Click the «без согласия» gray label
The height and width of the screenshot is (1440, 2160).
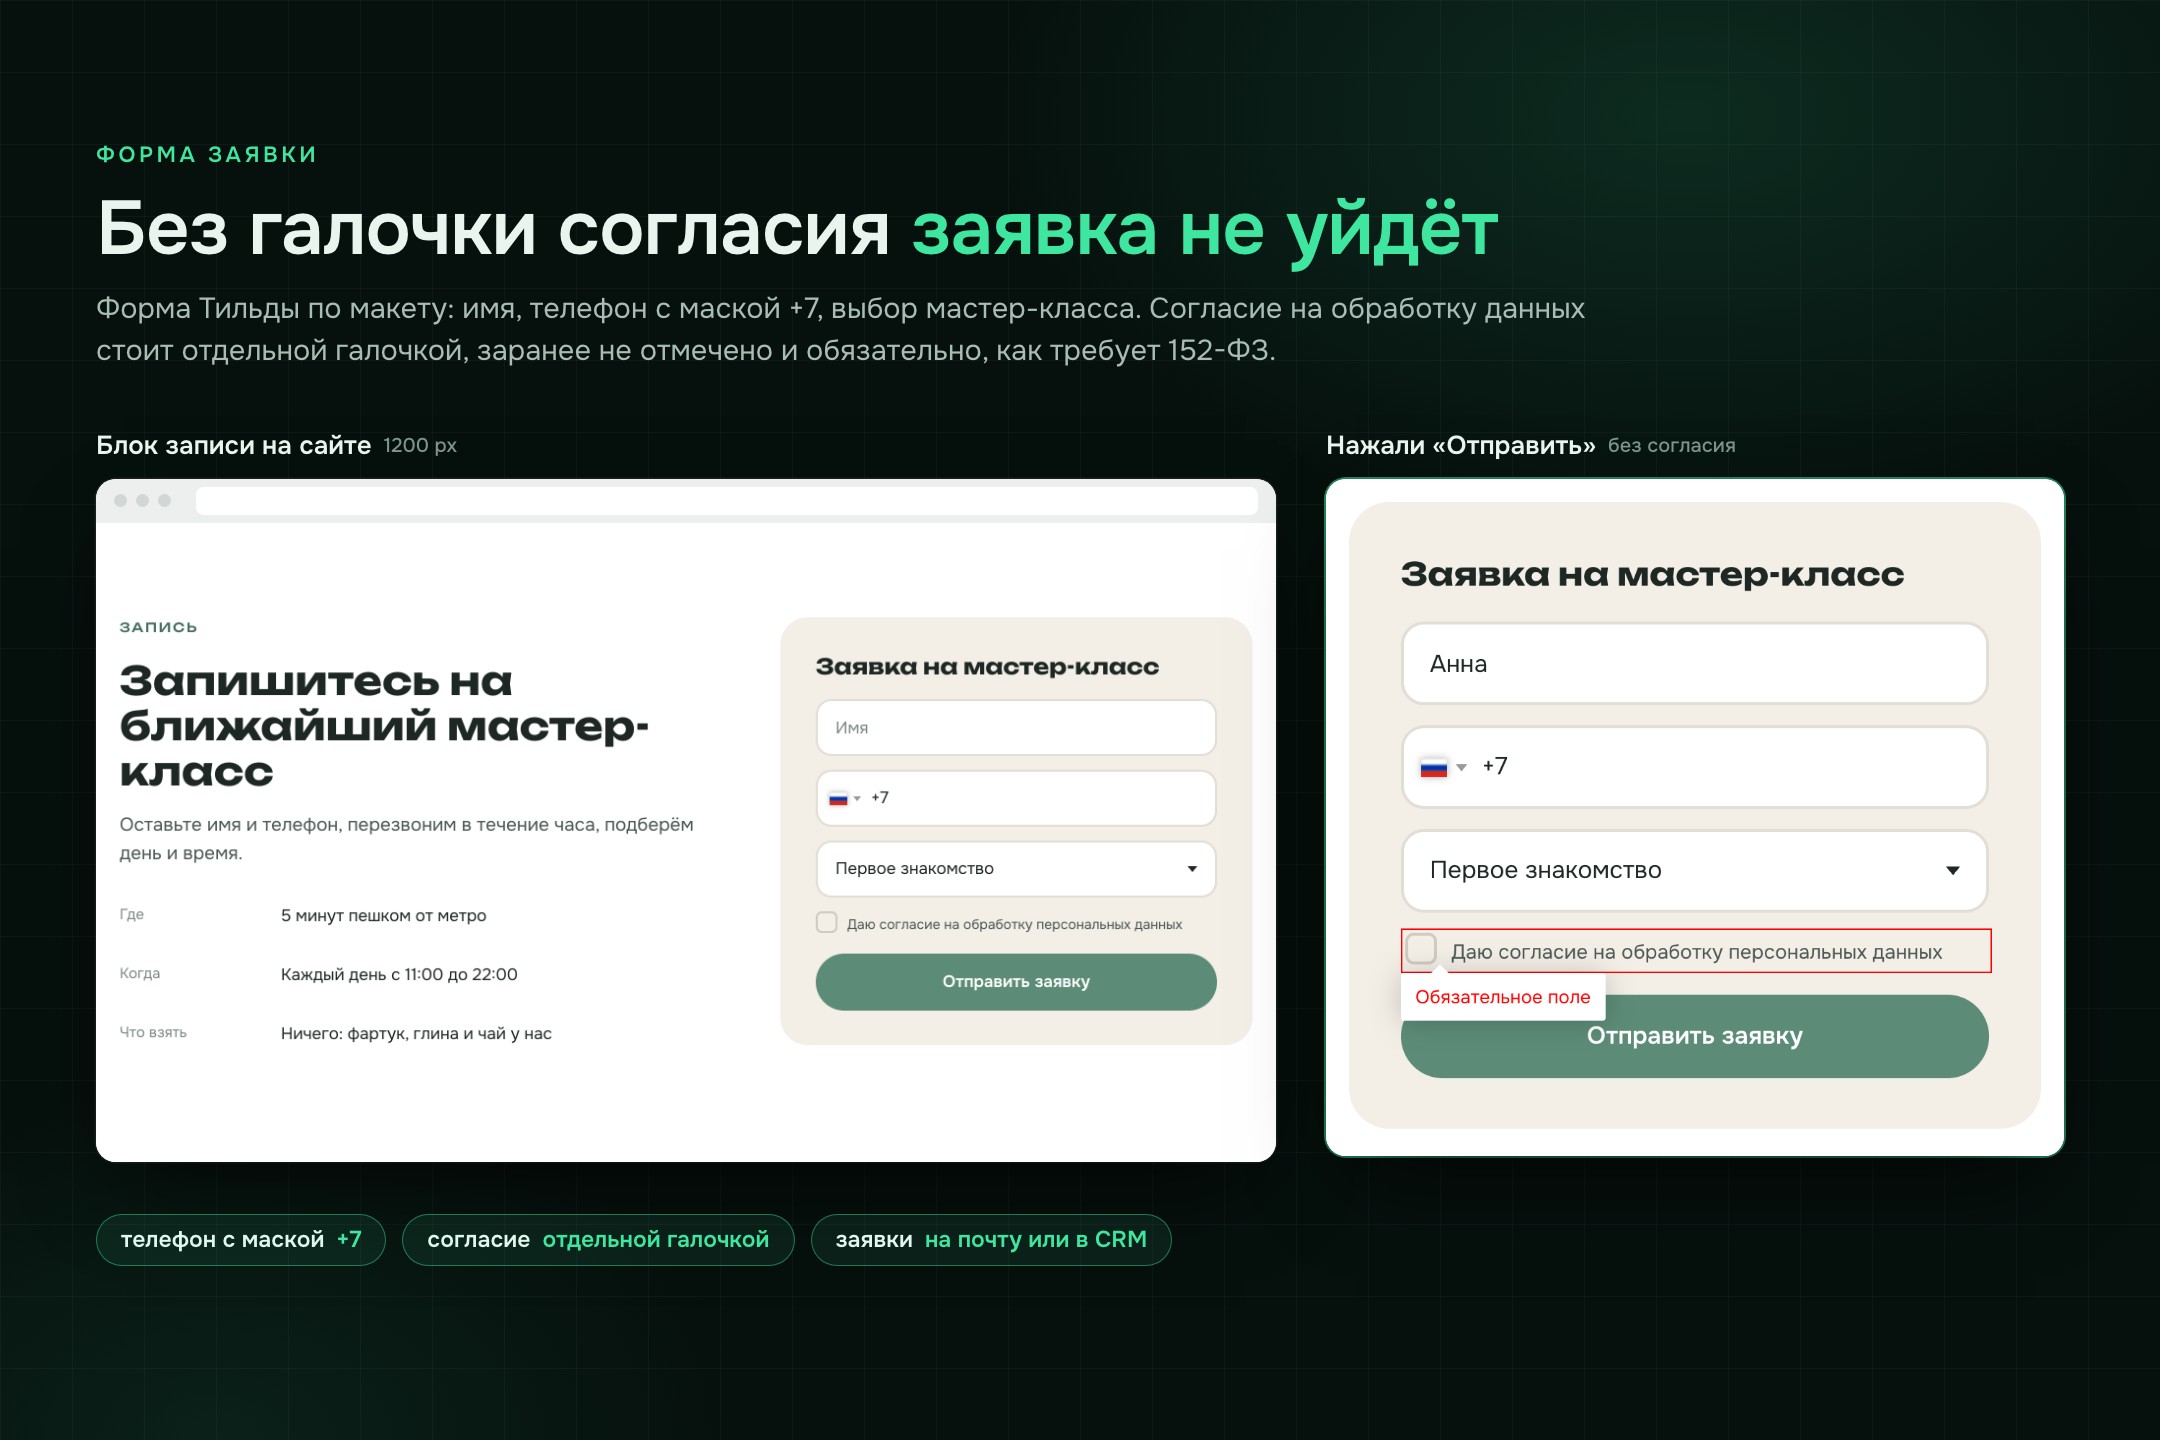click(x=1672, y=446)
